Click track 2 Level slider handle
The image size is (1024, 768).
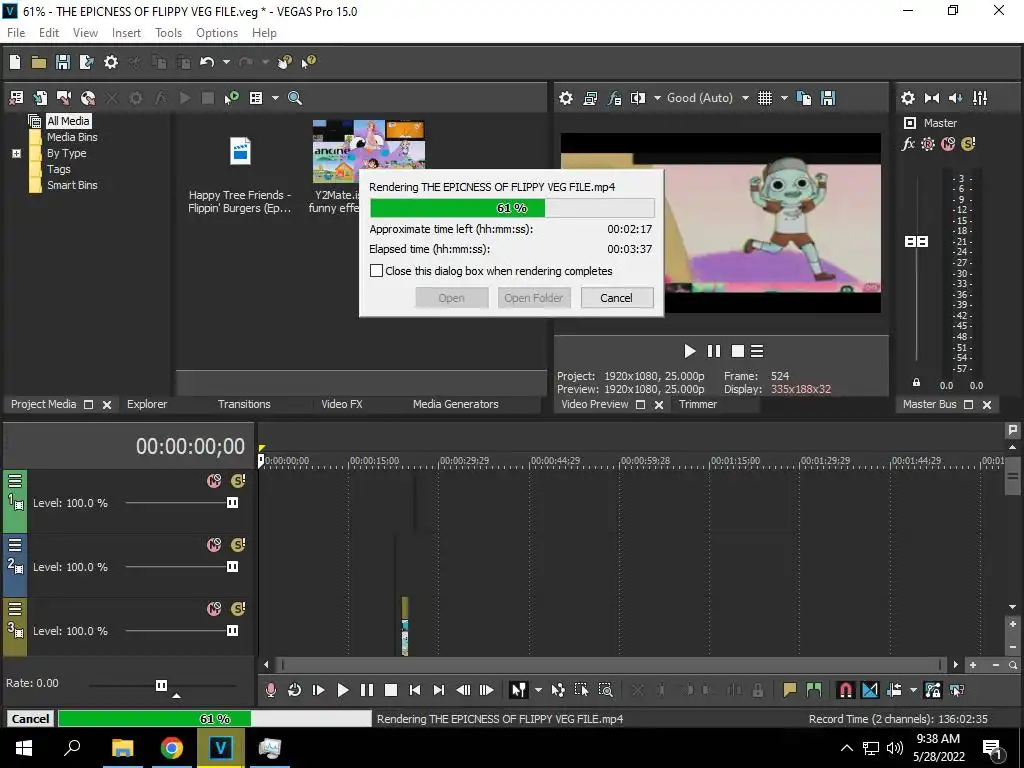click(232, 567)
